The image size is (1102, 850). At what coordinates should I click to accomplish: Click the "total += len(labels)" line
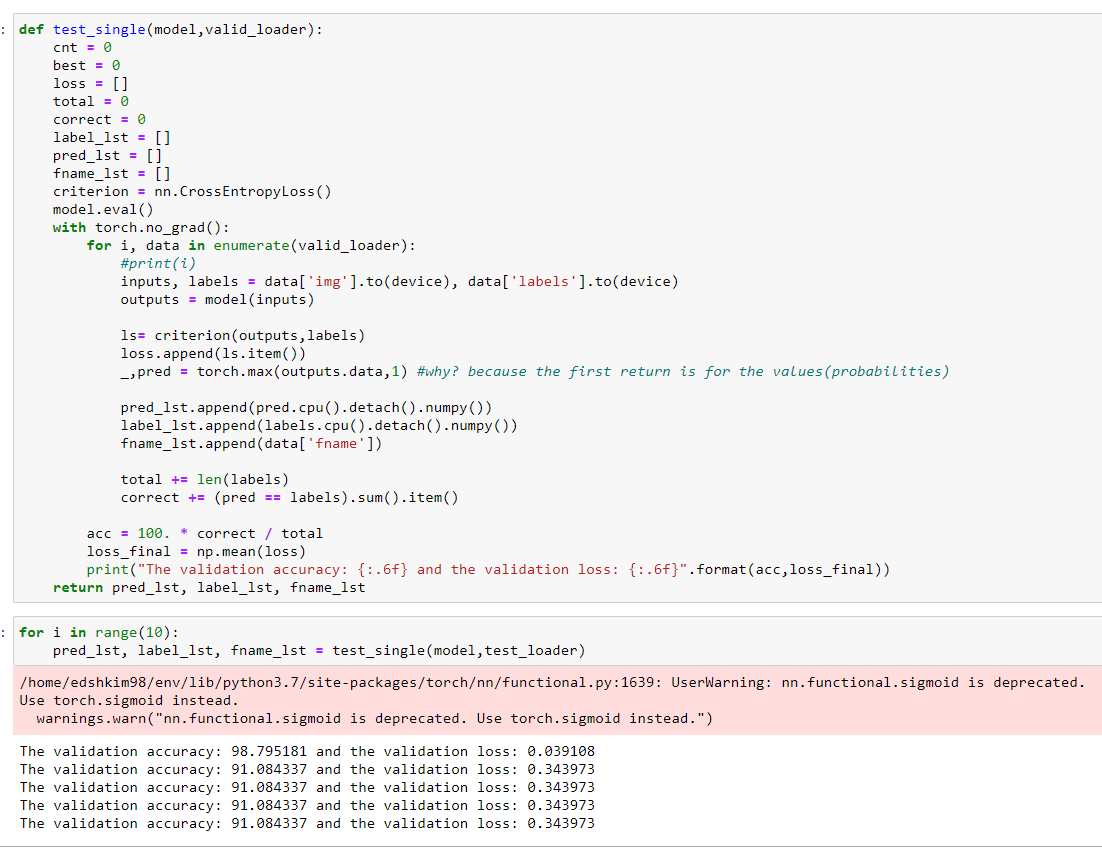point(205,479)
